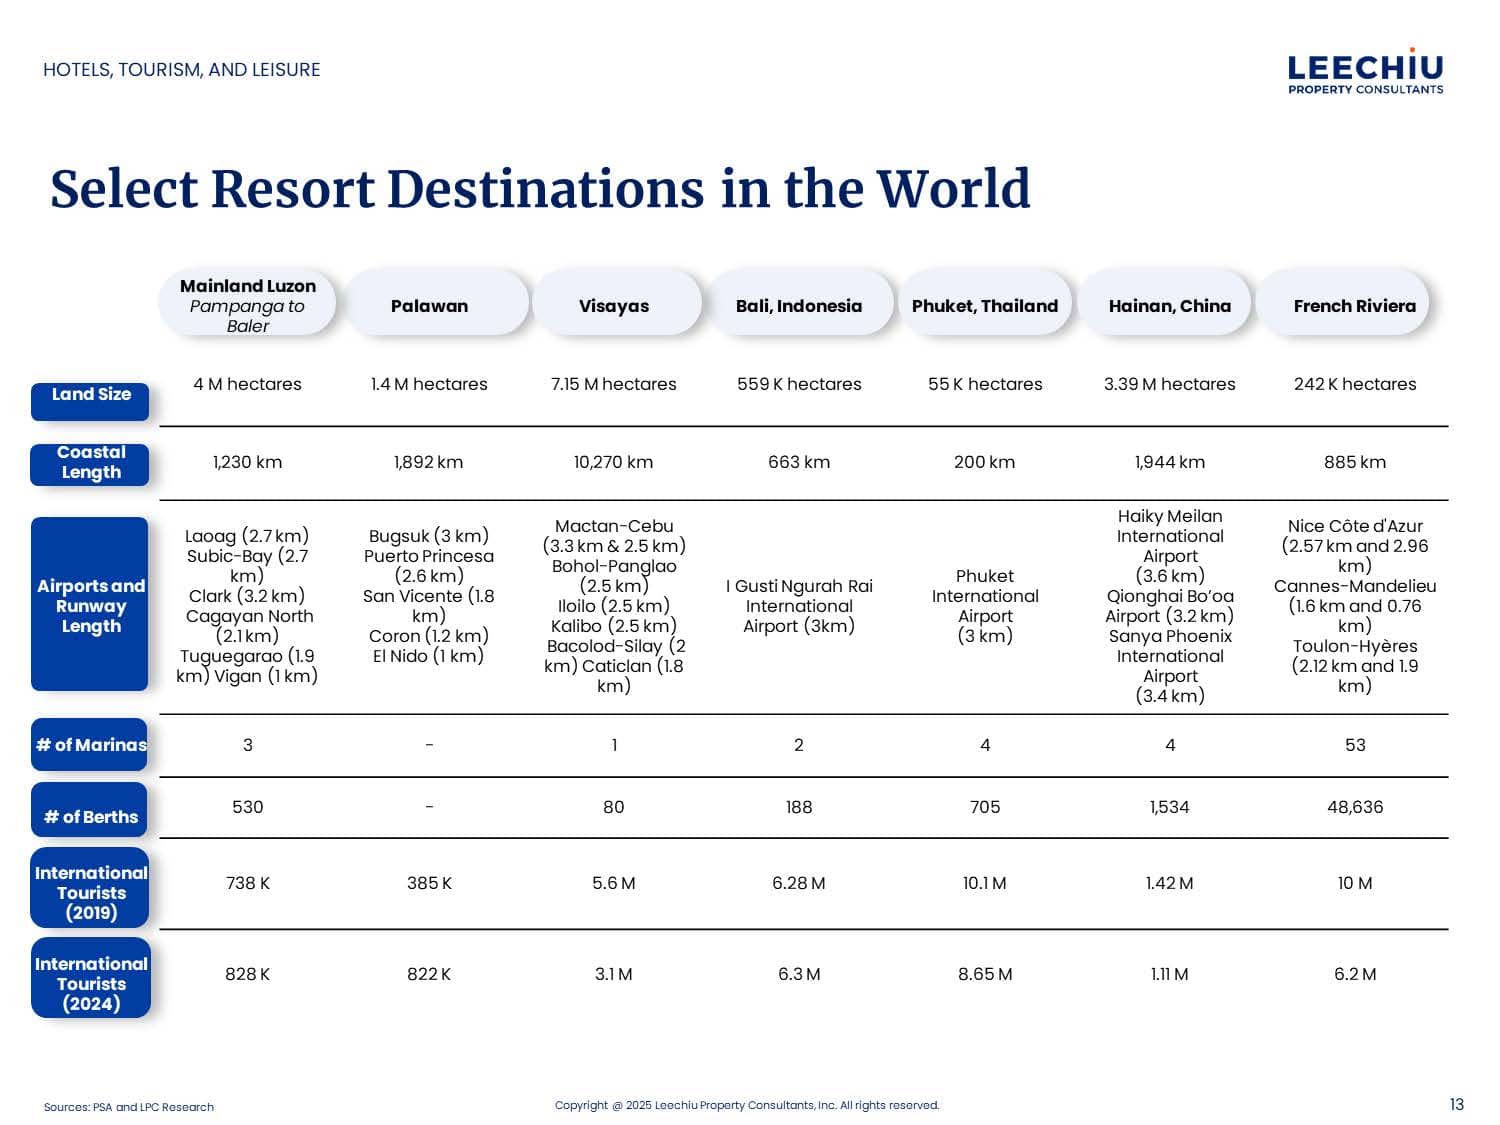This screenshot has width=1500, height=1125.
Task: Click the Sources: PSA and LPC Research footnote
Action: (128, 1107)
